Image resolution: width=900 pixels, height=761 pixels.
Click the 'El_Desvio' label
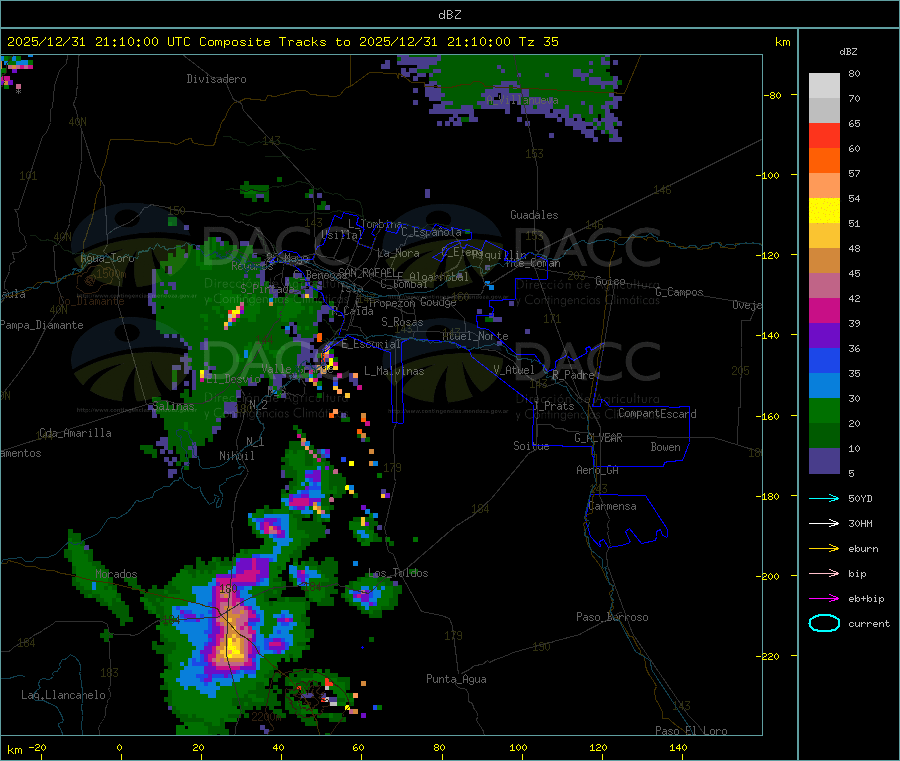point(234,379)
